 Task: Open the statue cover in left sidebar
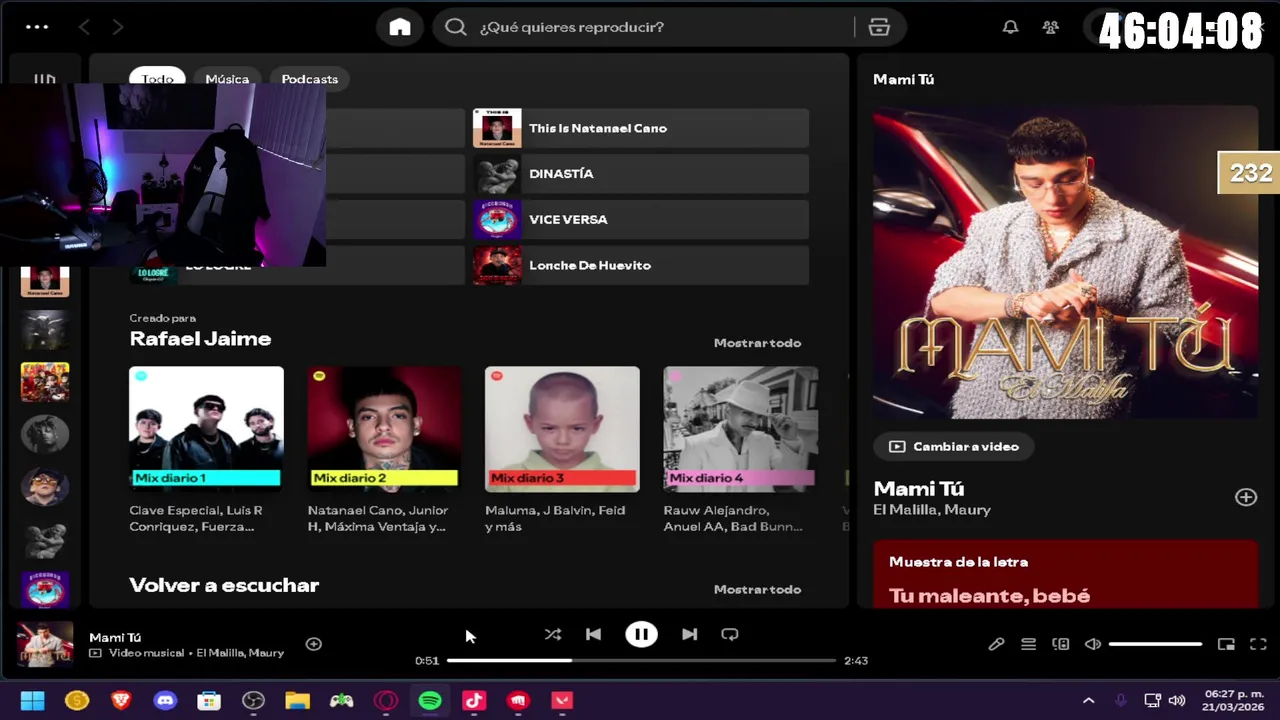click(45, 538)
